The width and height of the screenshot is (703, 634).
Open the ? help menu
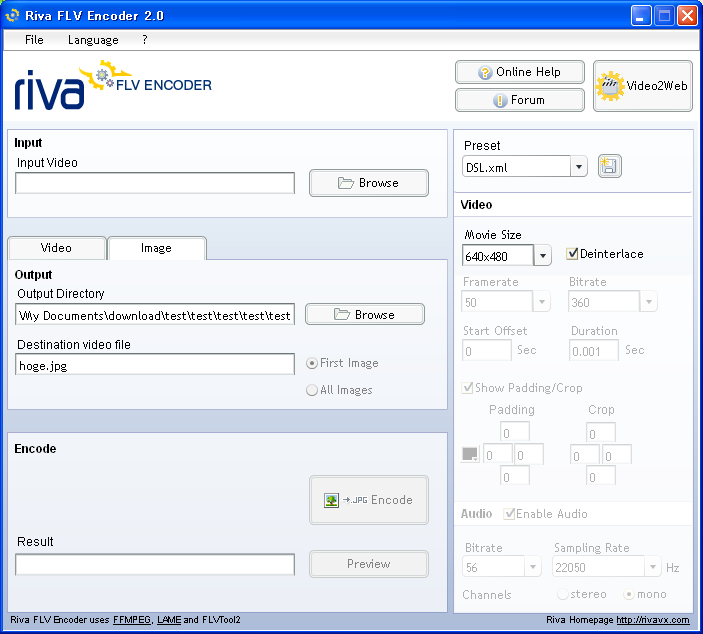tap(144, 40)
